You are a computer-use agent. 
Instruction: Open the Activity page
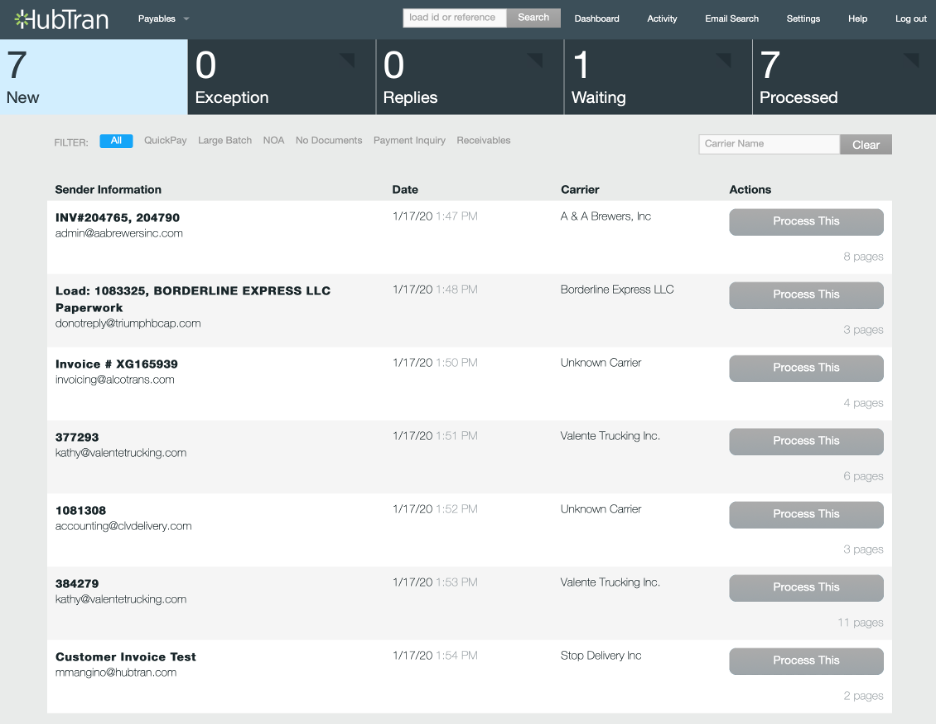point(662,19)
